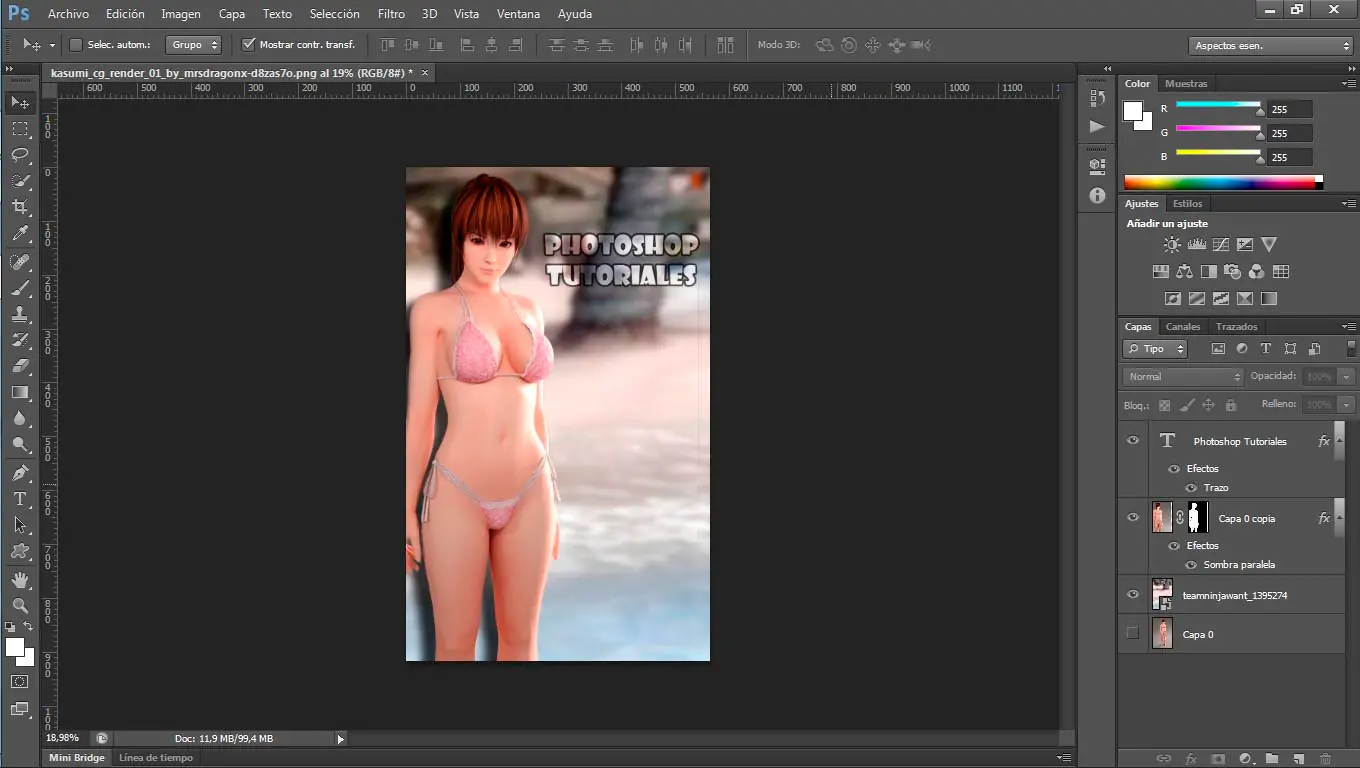Select the Eraser tool
The height and width of the screenshot is (768, 1360).
[x=20, y=366]
